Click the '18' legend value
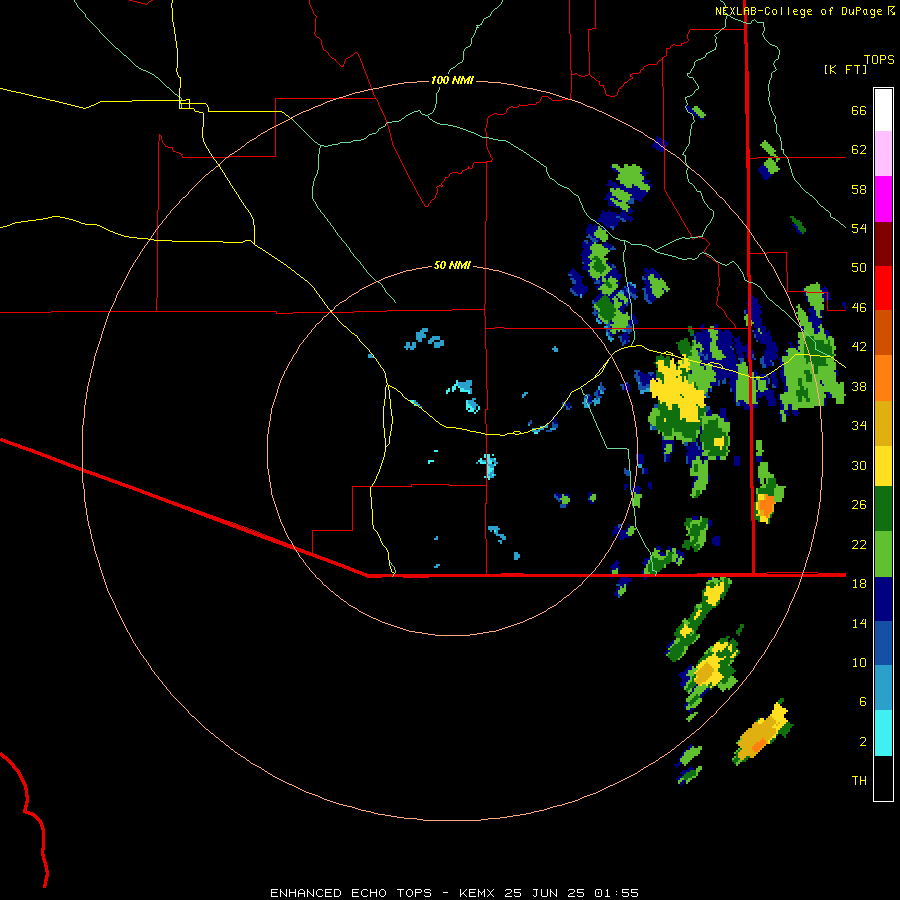The width and height of the screenshot is (900, 900). click(859, 584)
